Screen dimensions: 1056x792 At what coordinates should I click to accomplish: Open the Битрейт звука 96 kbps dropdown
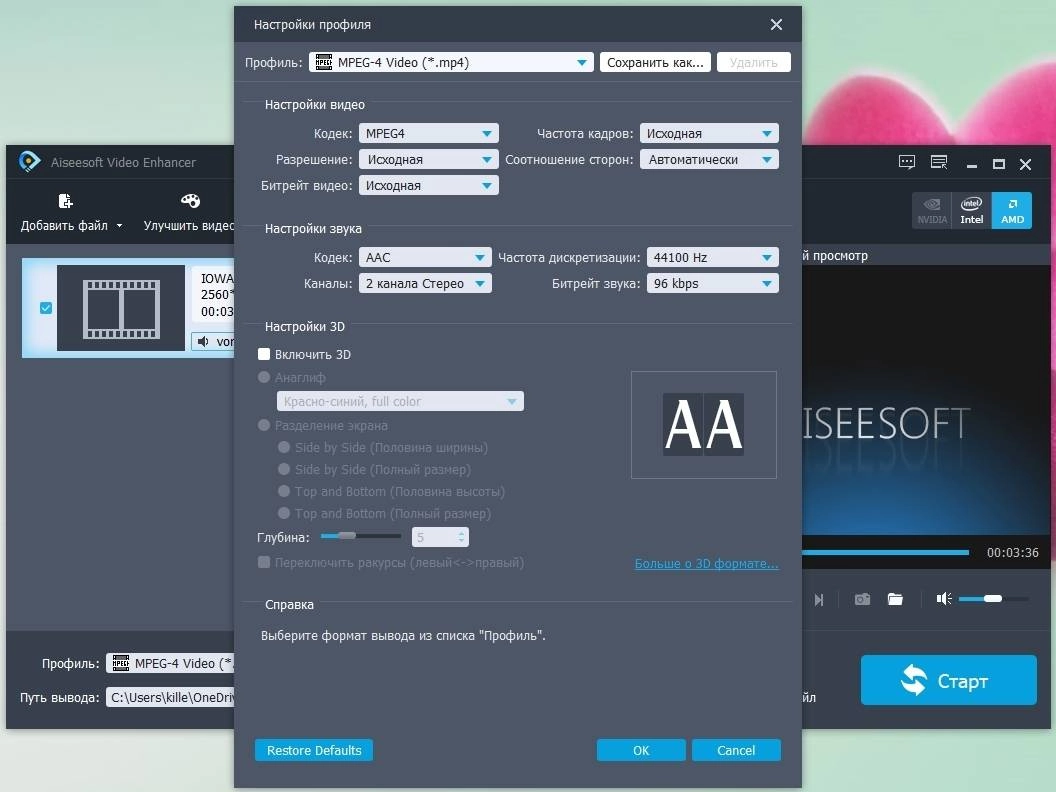point(713,284)
